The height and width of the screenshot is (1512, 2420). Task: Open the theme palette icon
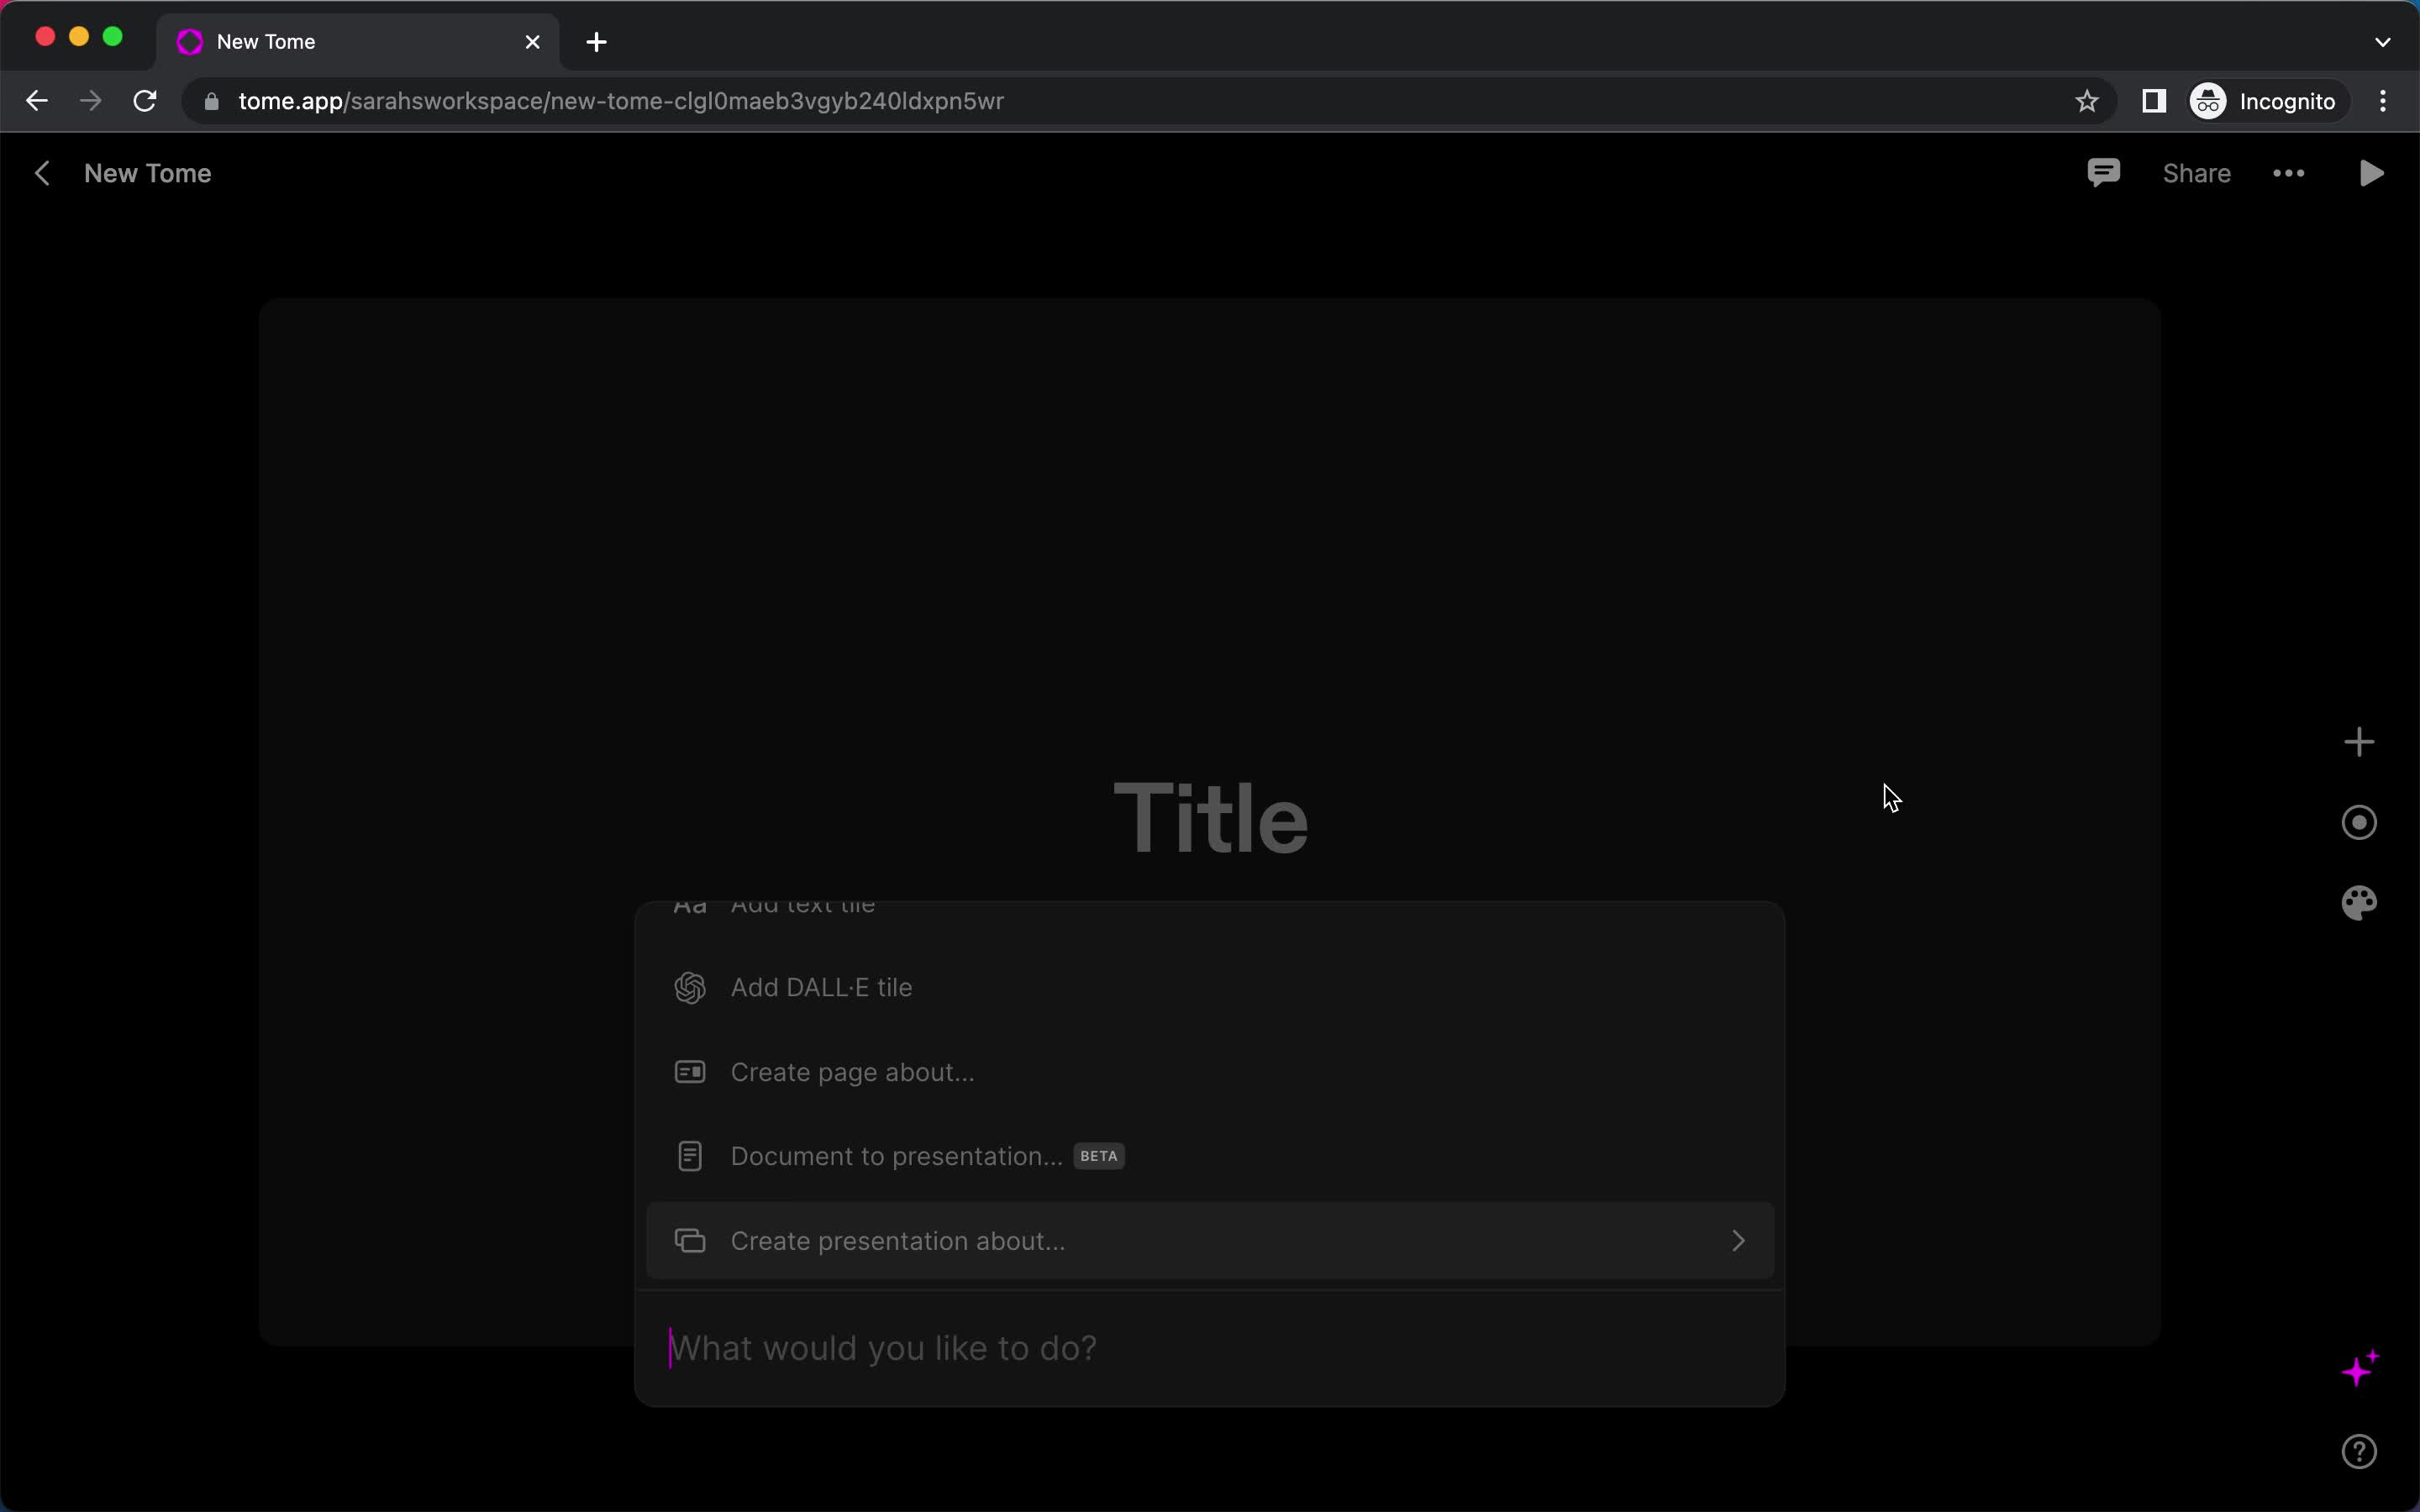(2359, 902)
